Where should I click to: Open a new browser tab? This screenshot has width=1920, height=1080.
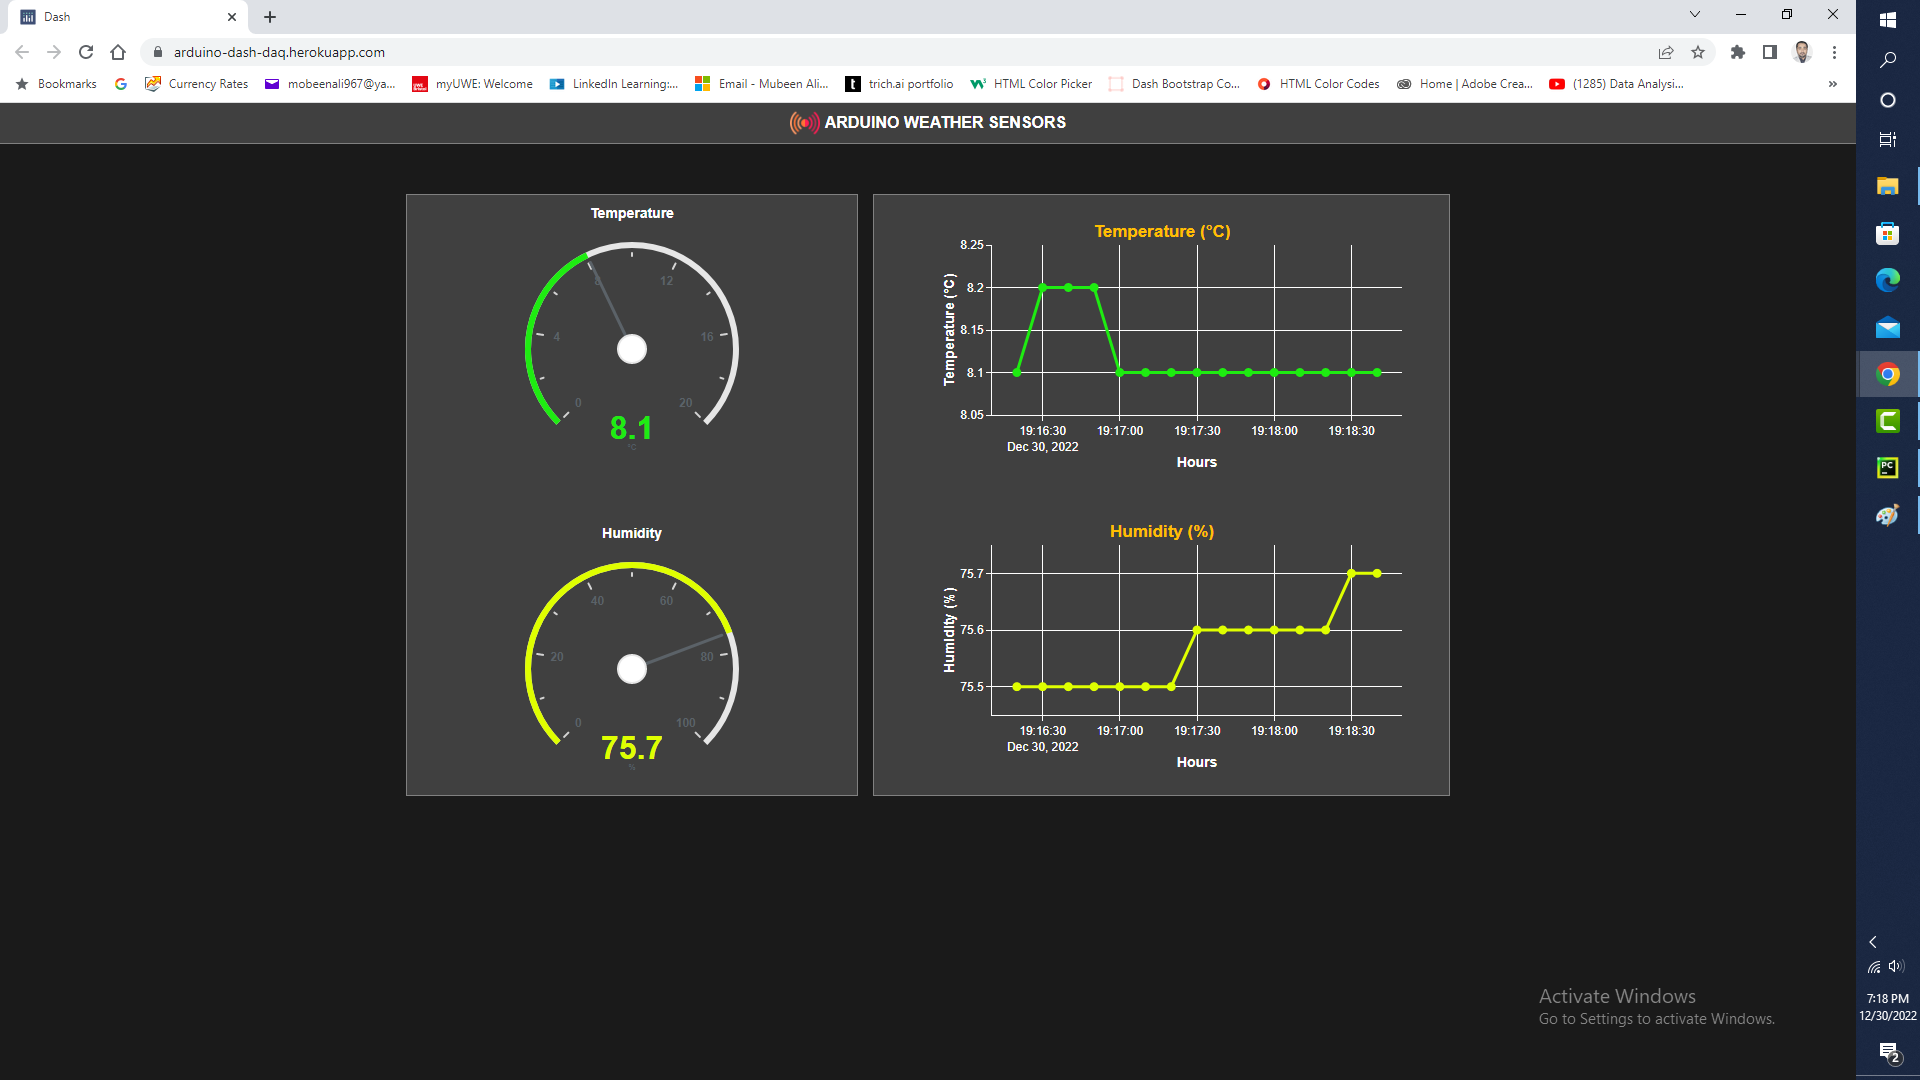(270, 17)
